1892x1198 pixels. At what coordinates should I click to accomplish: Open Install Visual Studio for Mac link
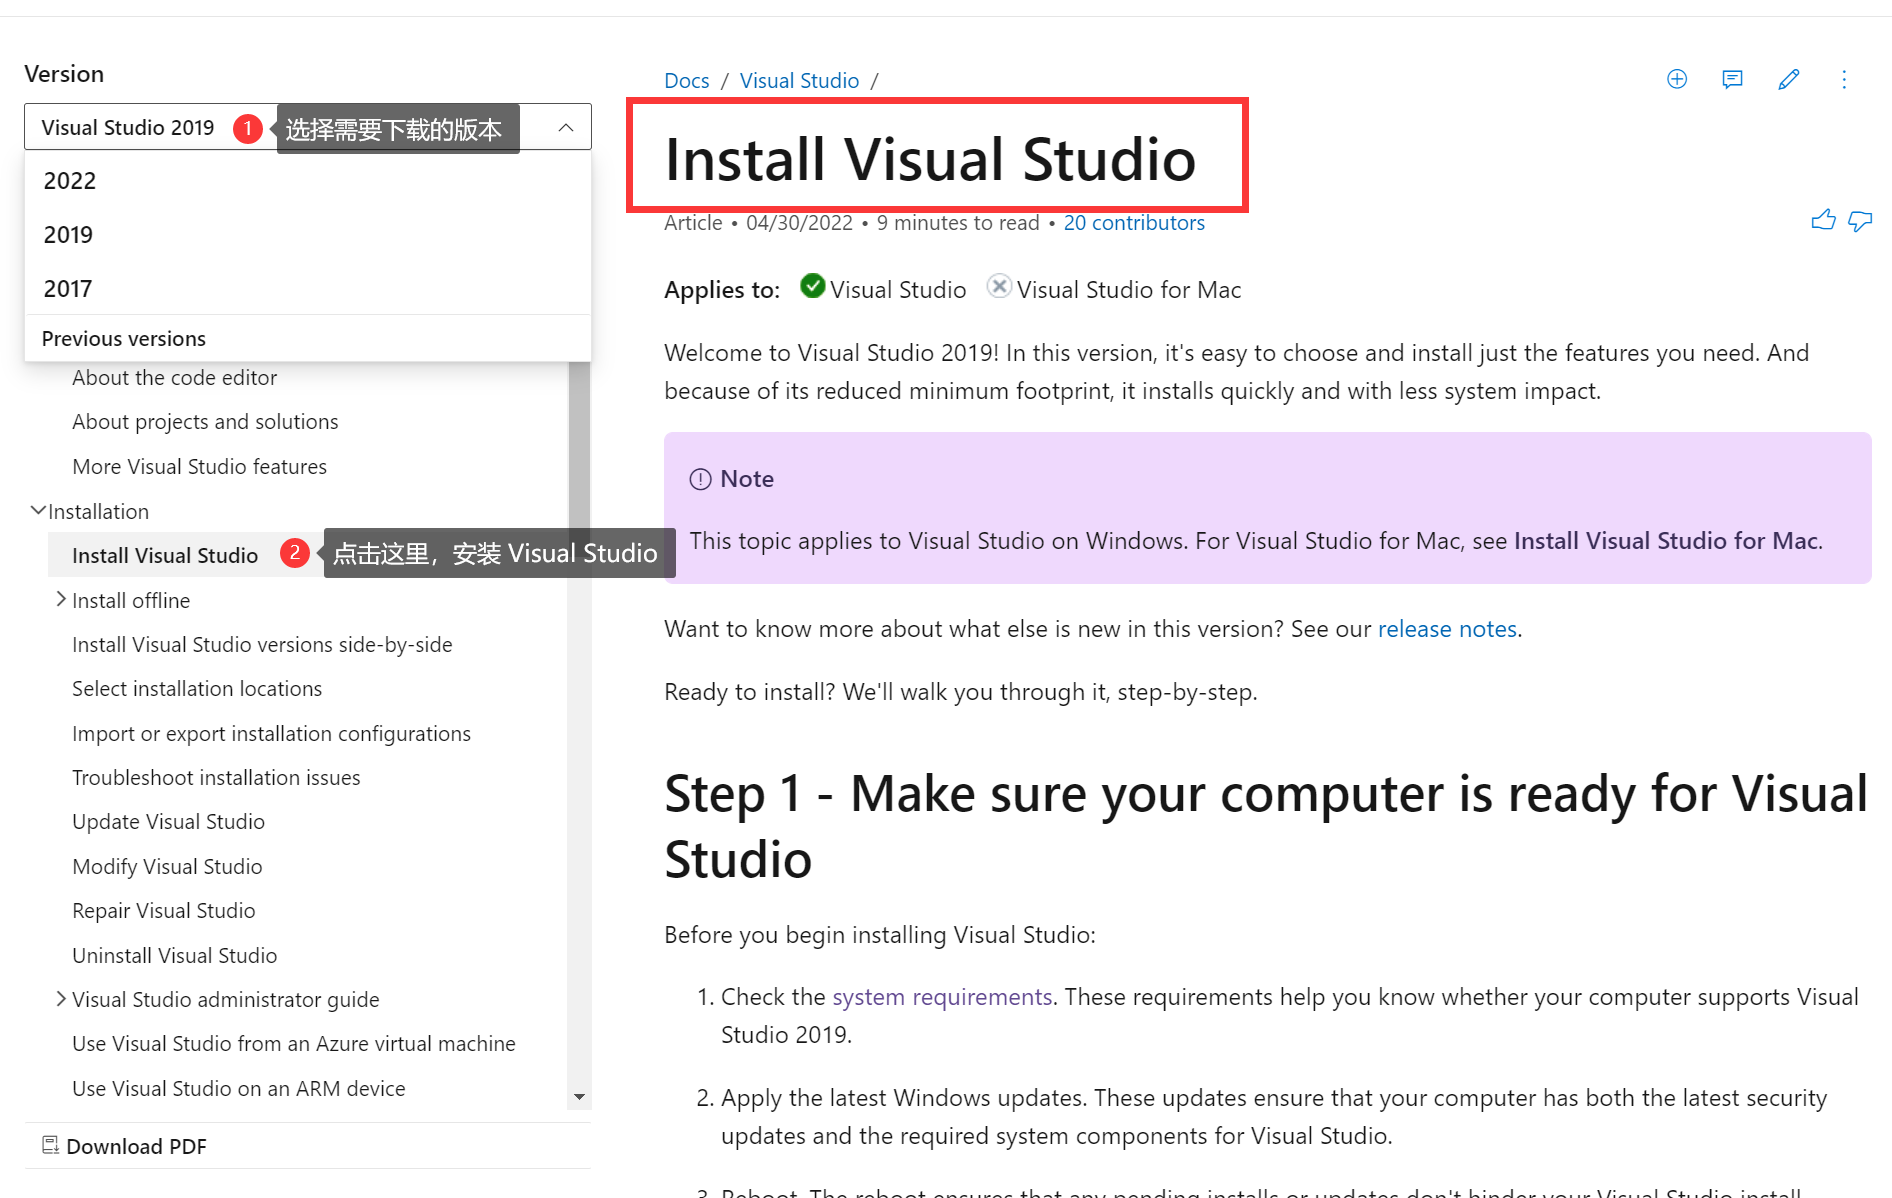tap(1665, 541)
